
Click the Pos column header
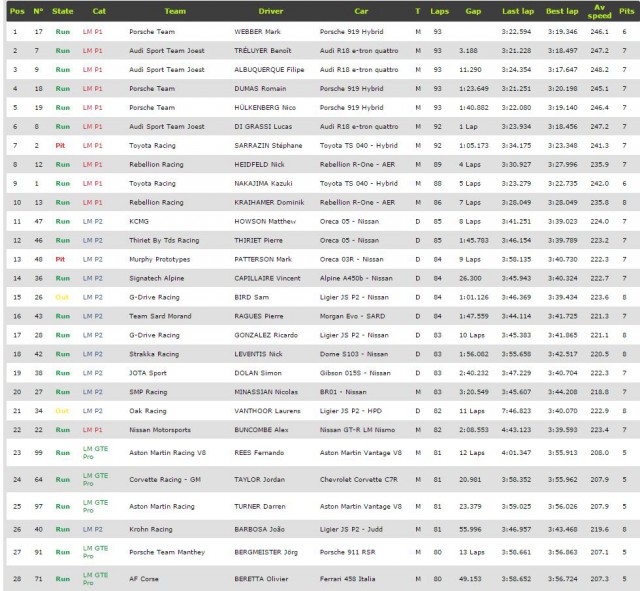click(17, 11)
